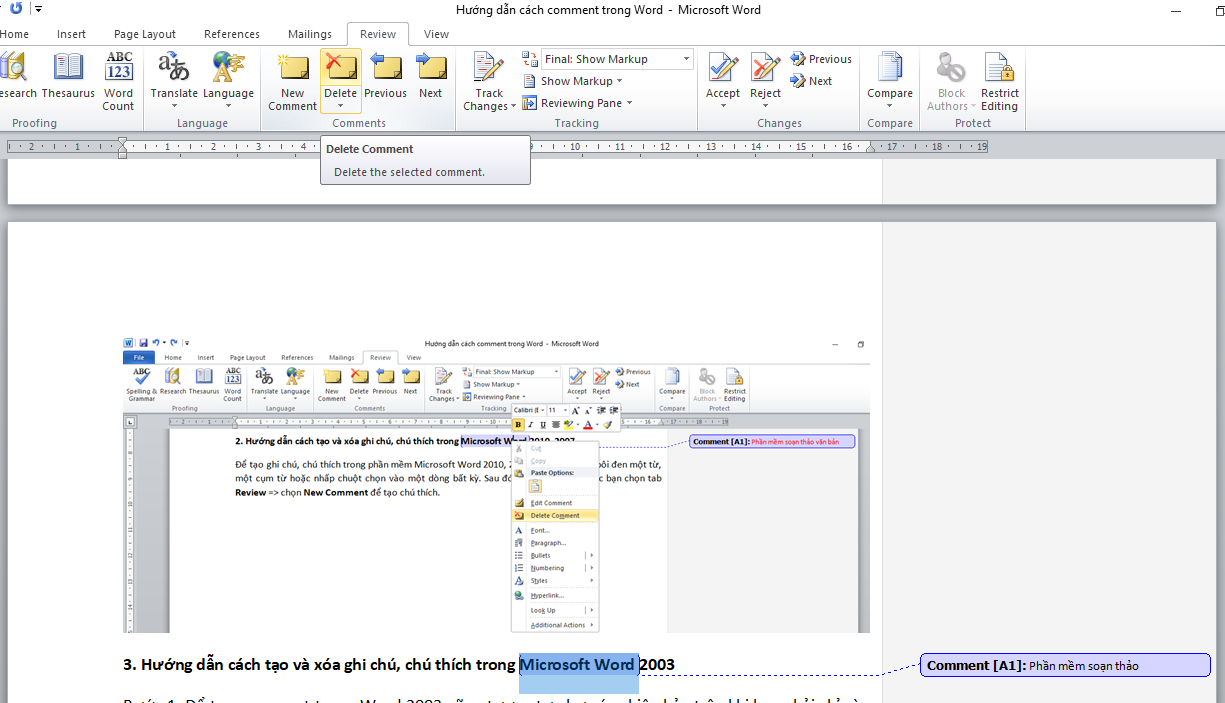Go to Previous comment in Comments group
This screenshot has height=703, width=1225.
coord(385,70)
